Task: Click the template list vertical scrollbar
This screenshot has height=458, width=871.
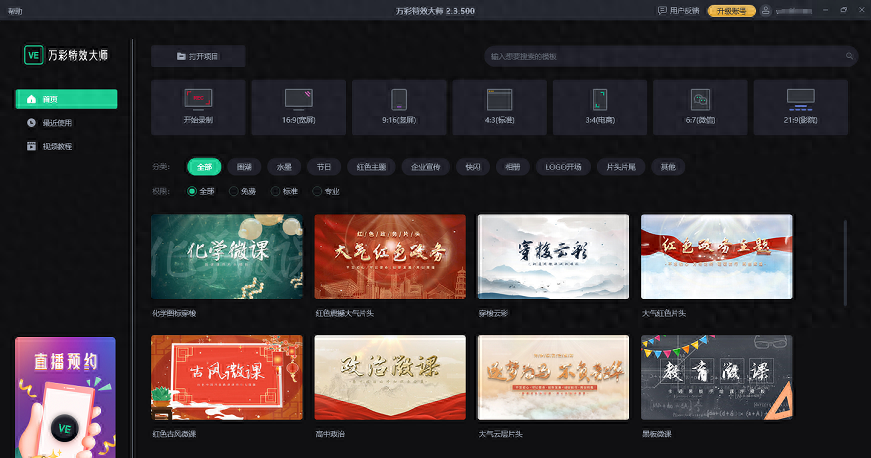Action: click(x=845, y=263)
